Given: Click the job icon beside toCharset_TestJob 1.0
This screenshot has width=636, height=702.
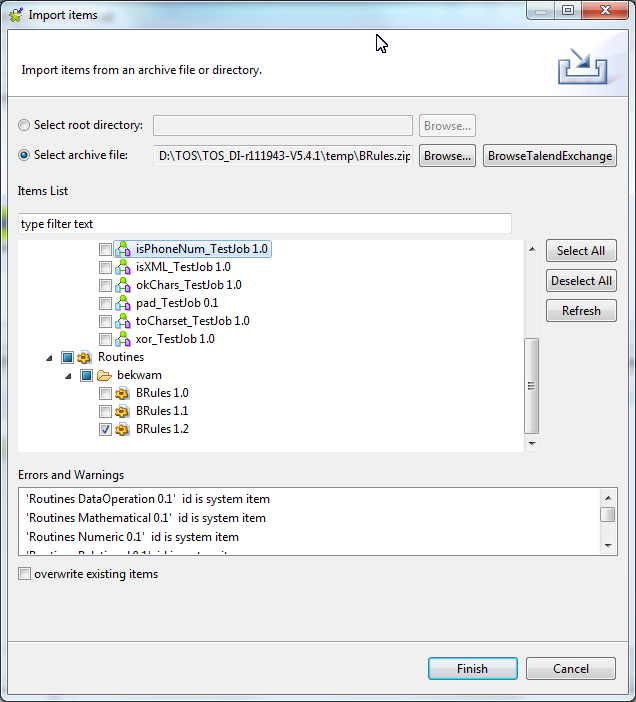Looking at the screenshot, I should [123, 321].
